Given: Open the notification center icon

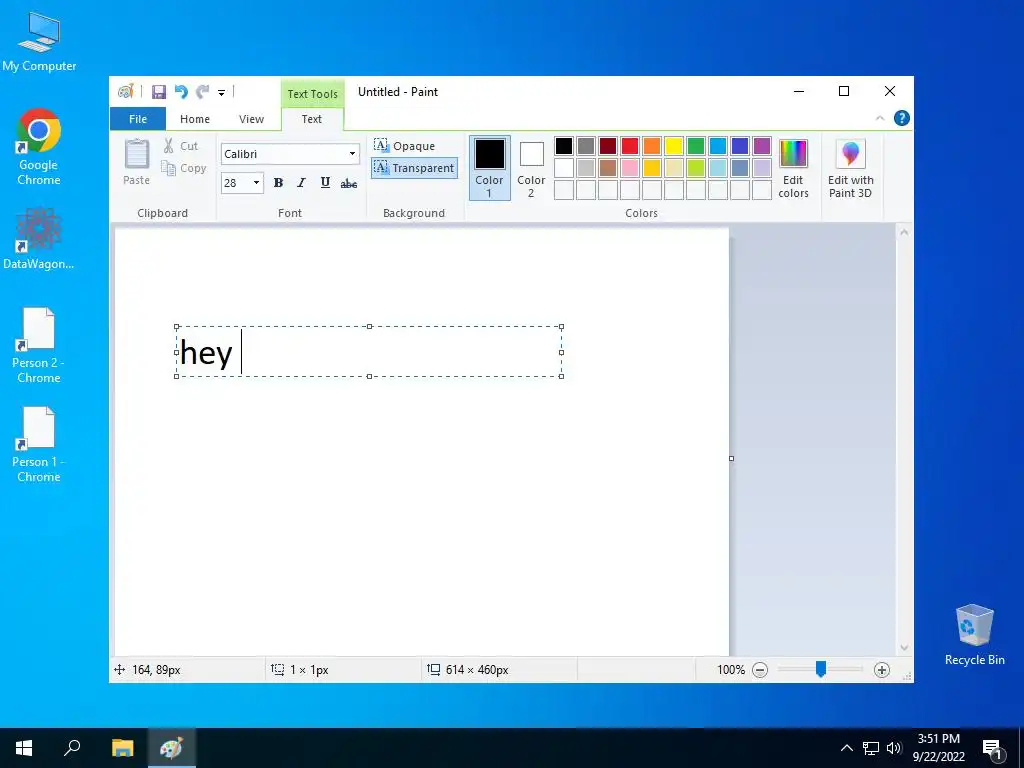Looking at the screenshot, I should pos(993,749).
